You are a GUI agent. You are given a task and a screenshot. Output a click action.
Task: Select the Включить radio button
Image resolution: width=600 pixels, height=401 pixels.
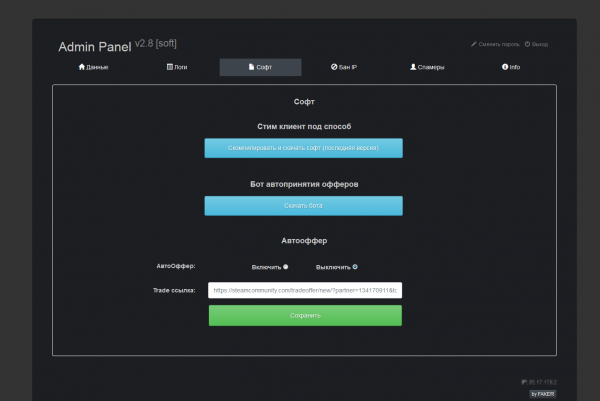tap(286, 266)
